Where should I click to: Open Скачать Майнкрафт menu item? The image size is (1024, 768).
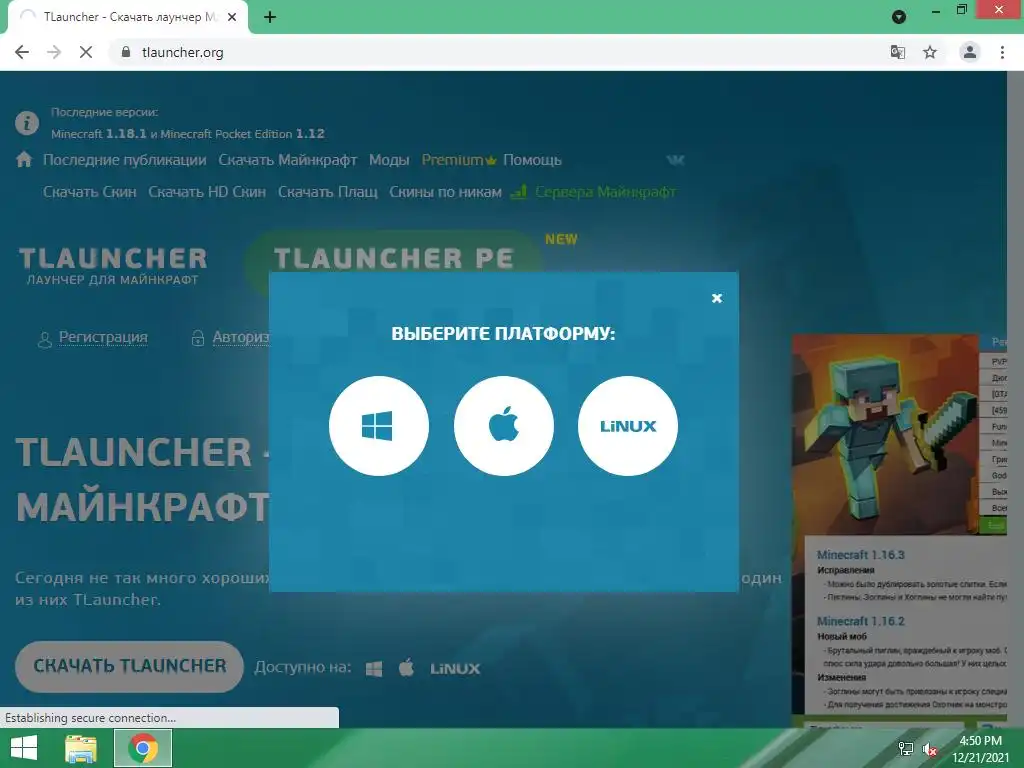pos(287,160)
